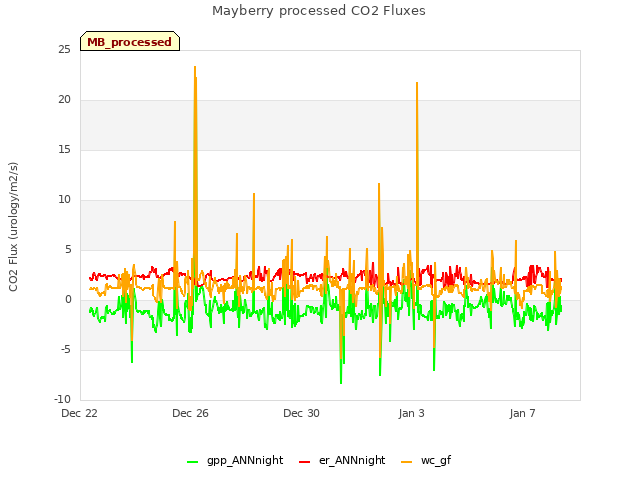Click the y-axis value -5

(66, 350)
